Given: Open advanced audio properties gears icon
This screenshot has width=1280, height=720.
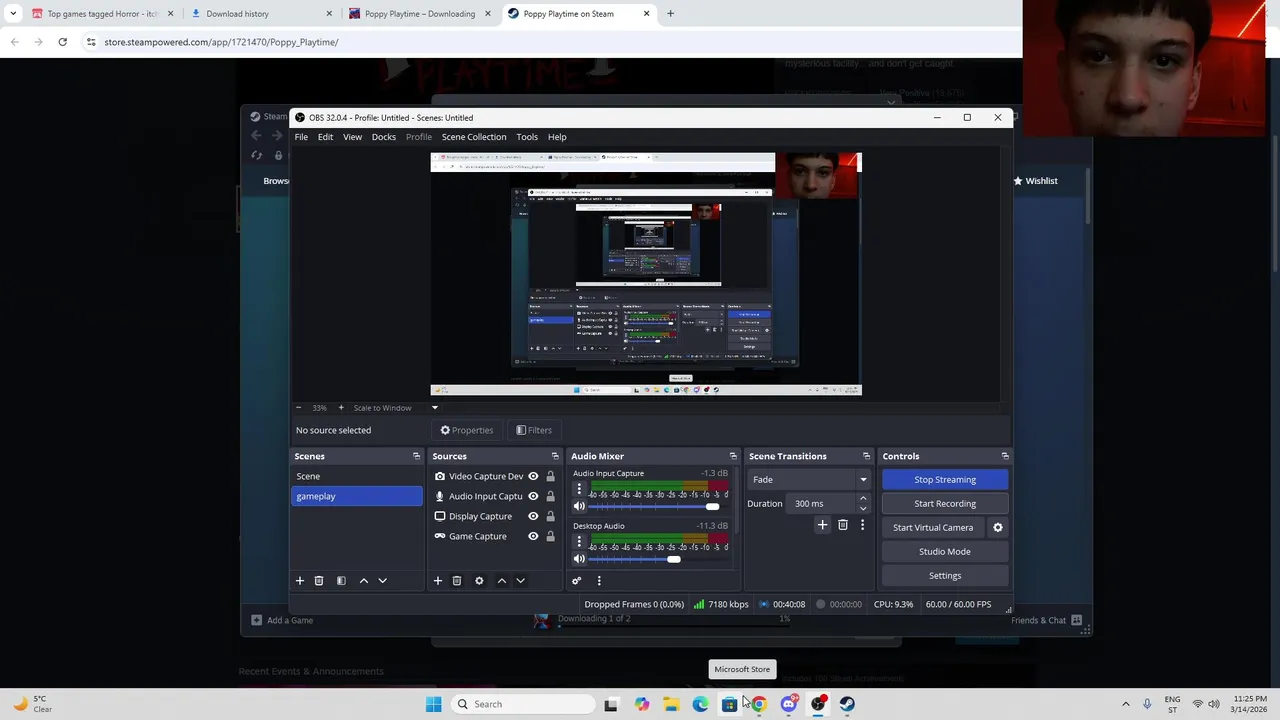Looking at the screenshot, I should pos(576,581).
